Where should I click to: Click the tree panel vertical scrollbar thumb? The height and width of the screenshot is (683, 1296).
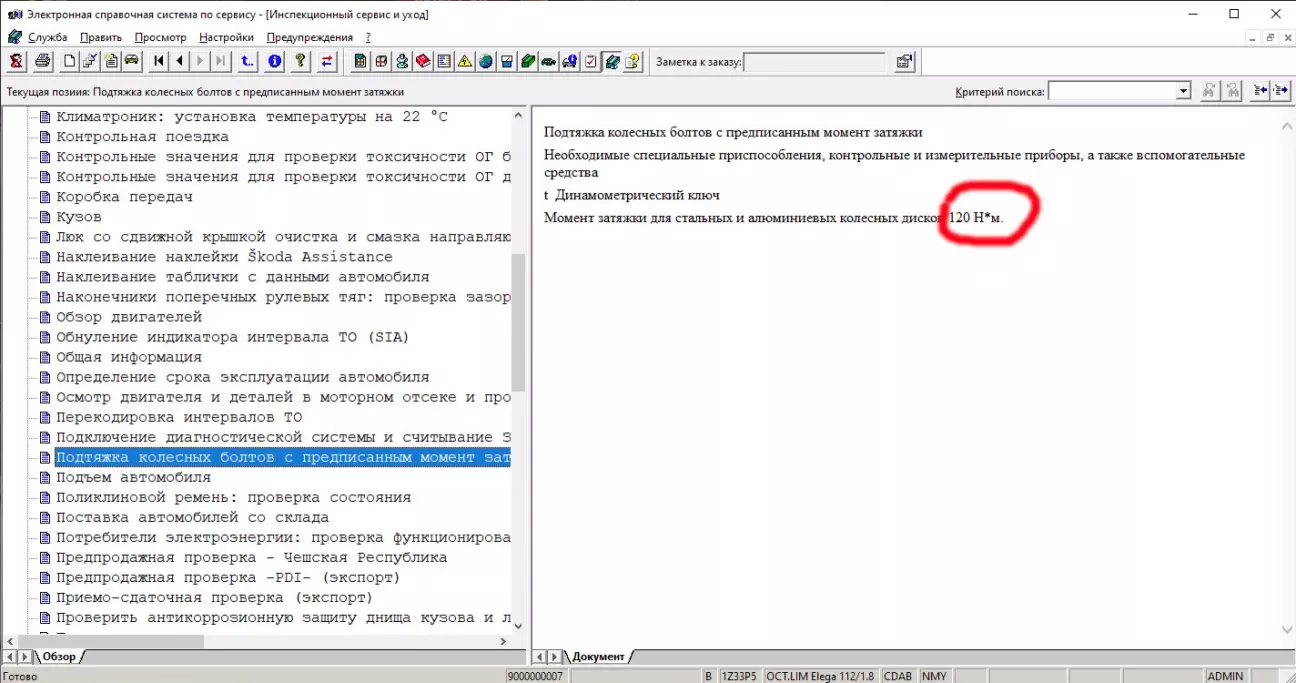pos(518,320)
